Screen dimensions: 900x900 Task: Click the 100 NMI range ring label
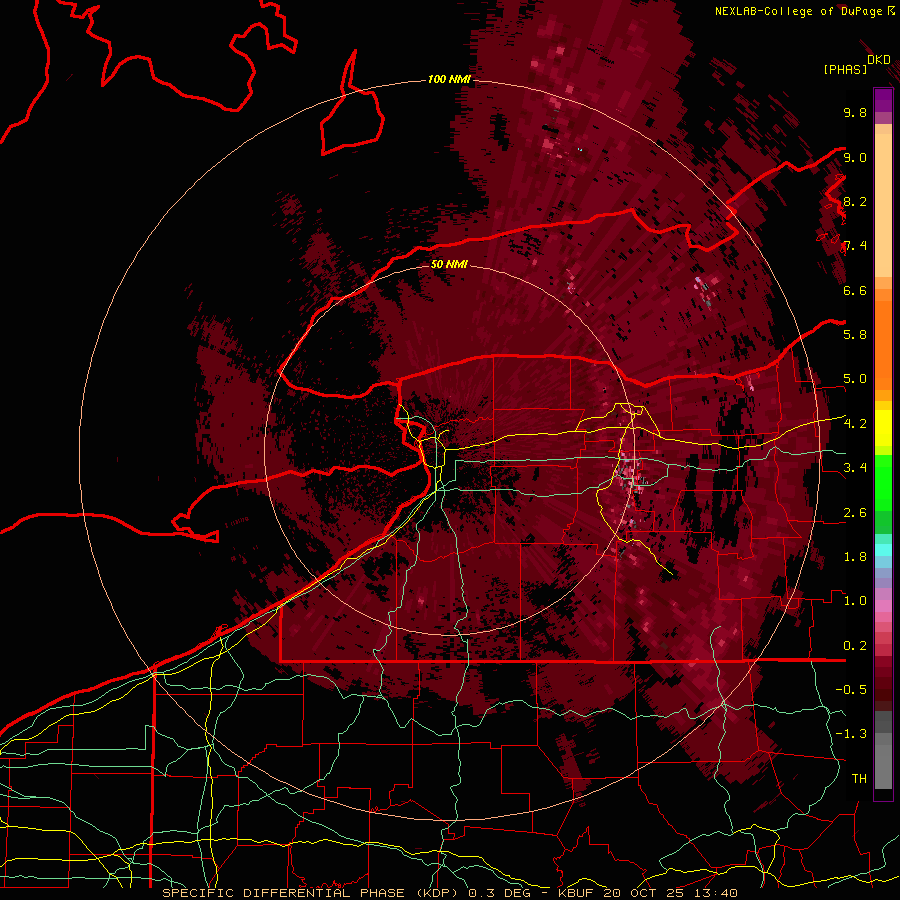coord(449,79)
